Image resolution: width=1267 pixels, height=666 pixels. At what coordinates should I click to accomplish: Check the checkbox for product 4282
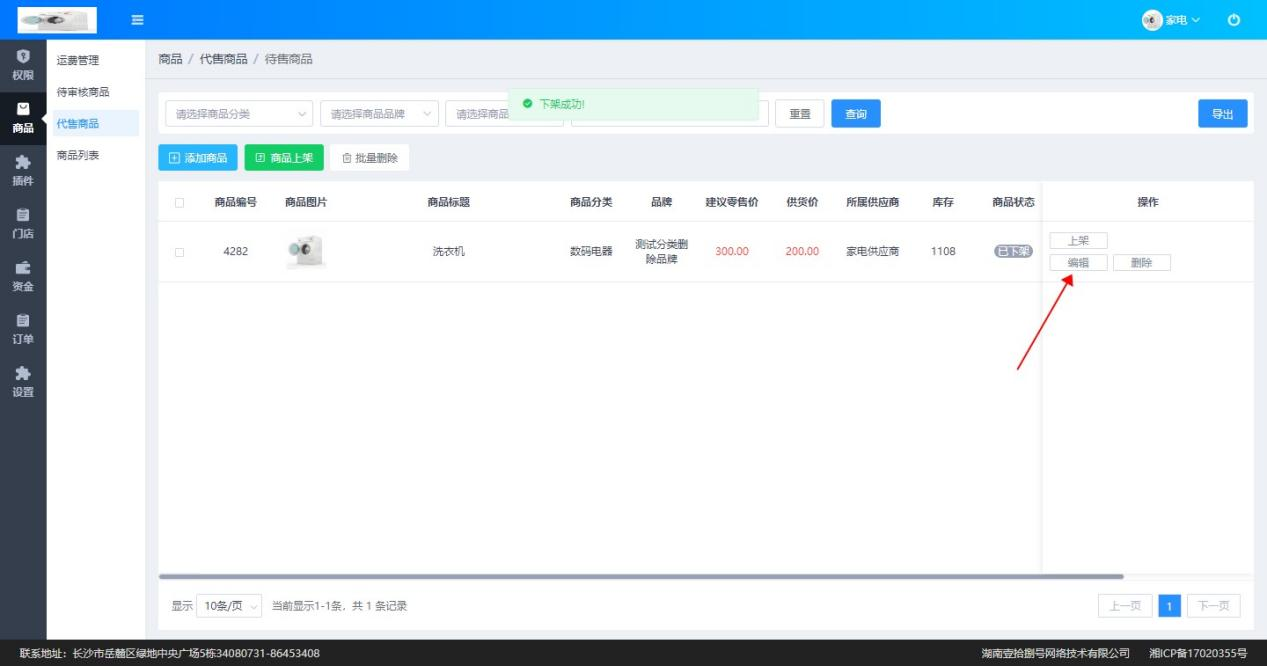coord(180,252)
